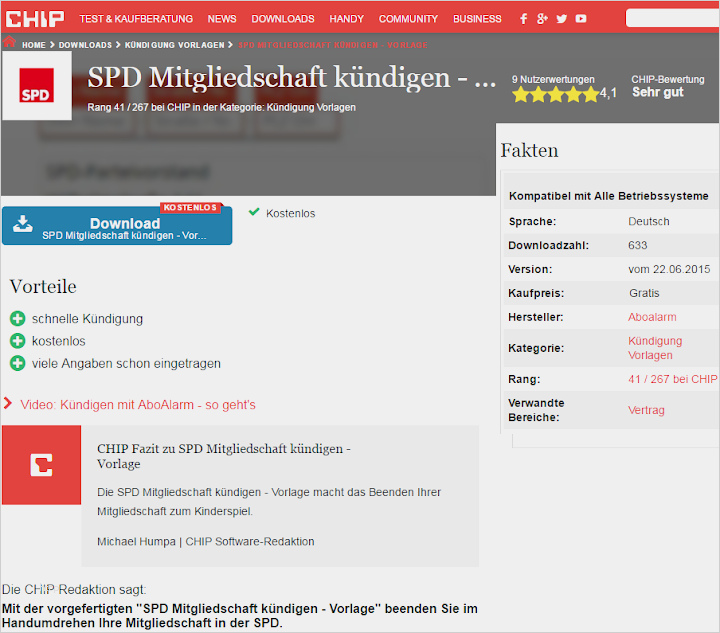Click the green checkmark beside Kostenlos
Screen dimensions: 720x633
pos(254,212)
